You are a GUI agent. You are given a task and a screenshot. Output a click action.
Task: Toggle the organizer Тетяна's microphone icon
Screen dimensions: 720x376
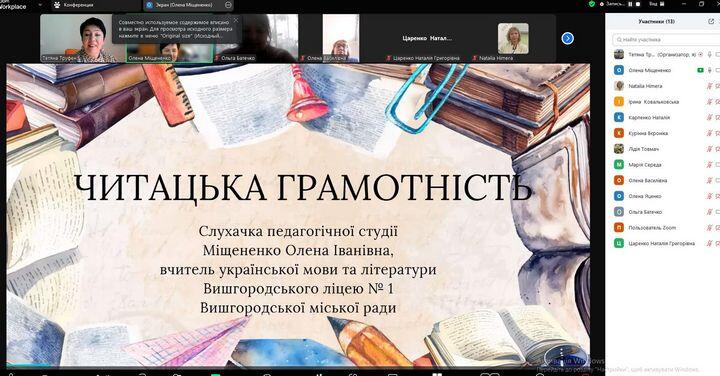709,55
